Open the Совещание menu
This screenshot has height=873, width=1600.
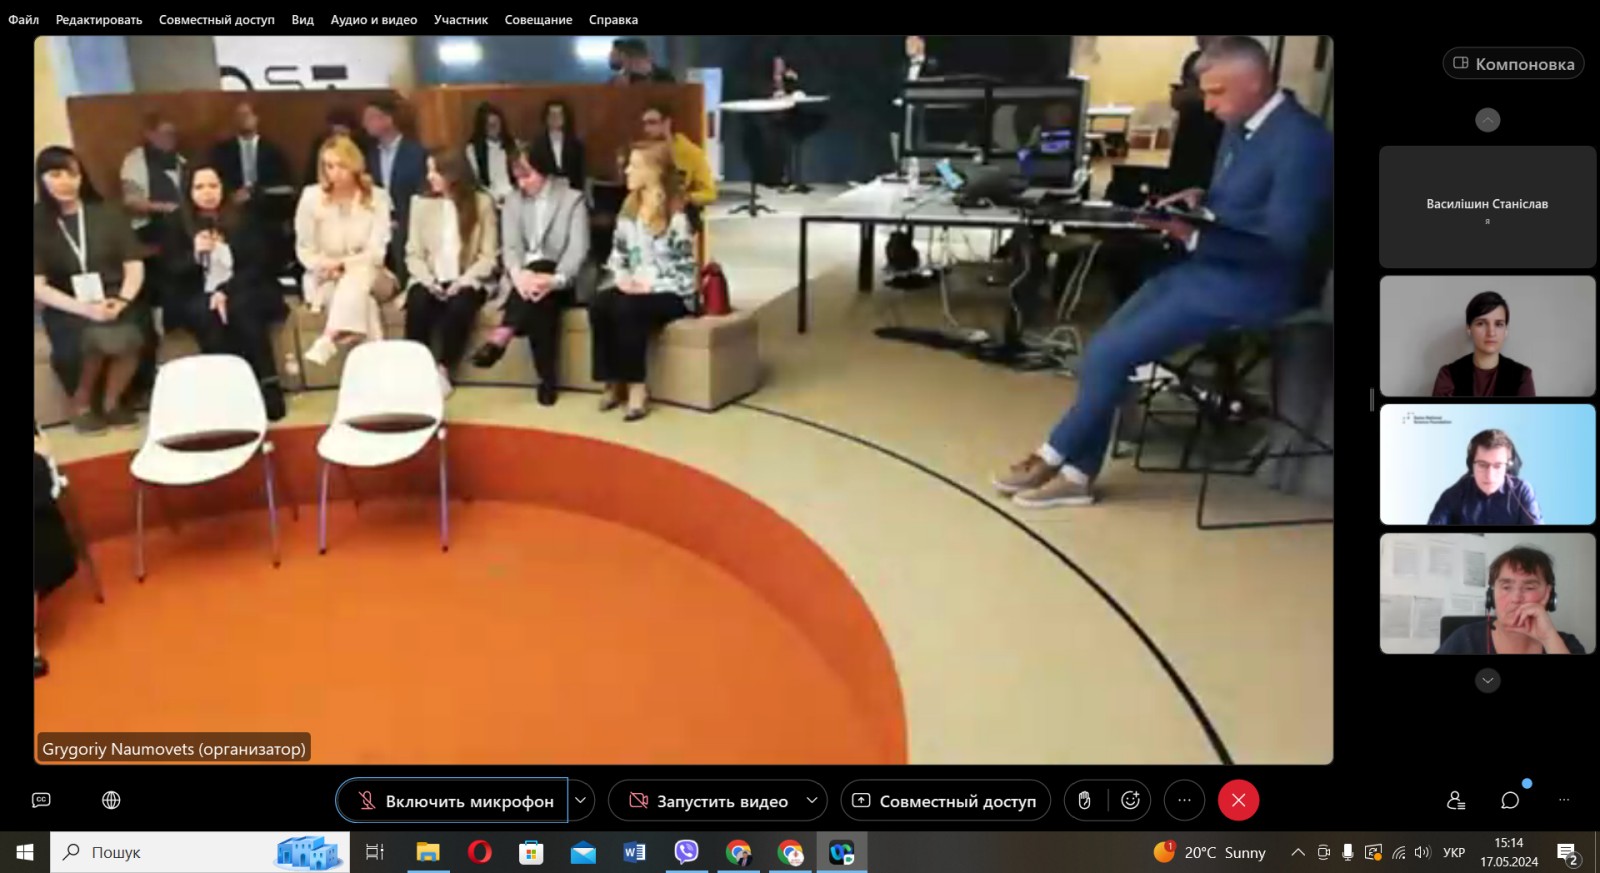pos(538,19)
